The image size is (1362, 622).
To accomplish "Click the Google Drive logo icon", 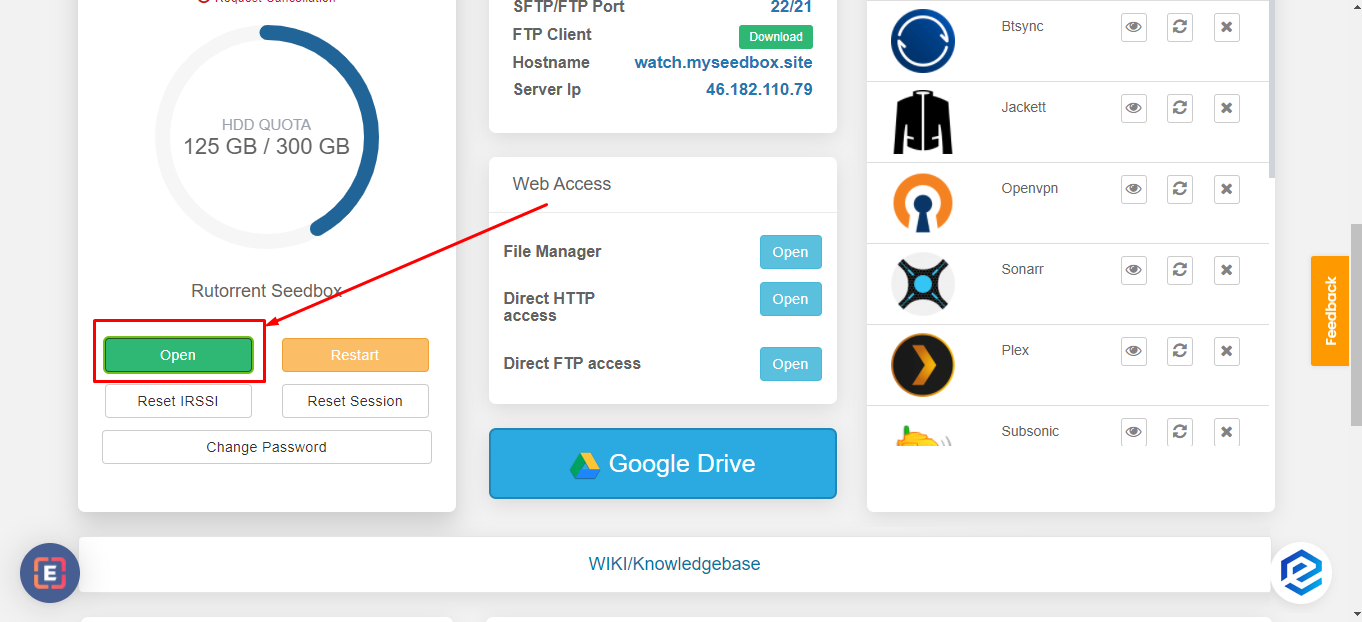I will [586, 463].
